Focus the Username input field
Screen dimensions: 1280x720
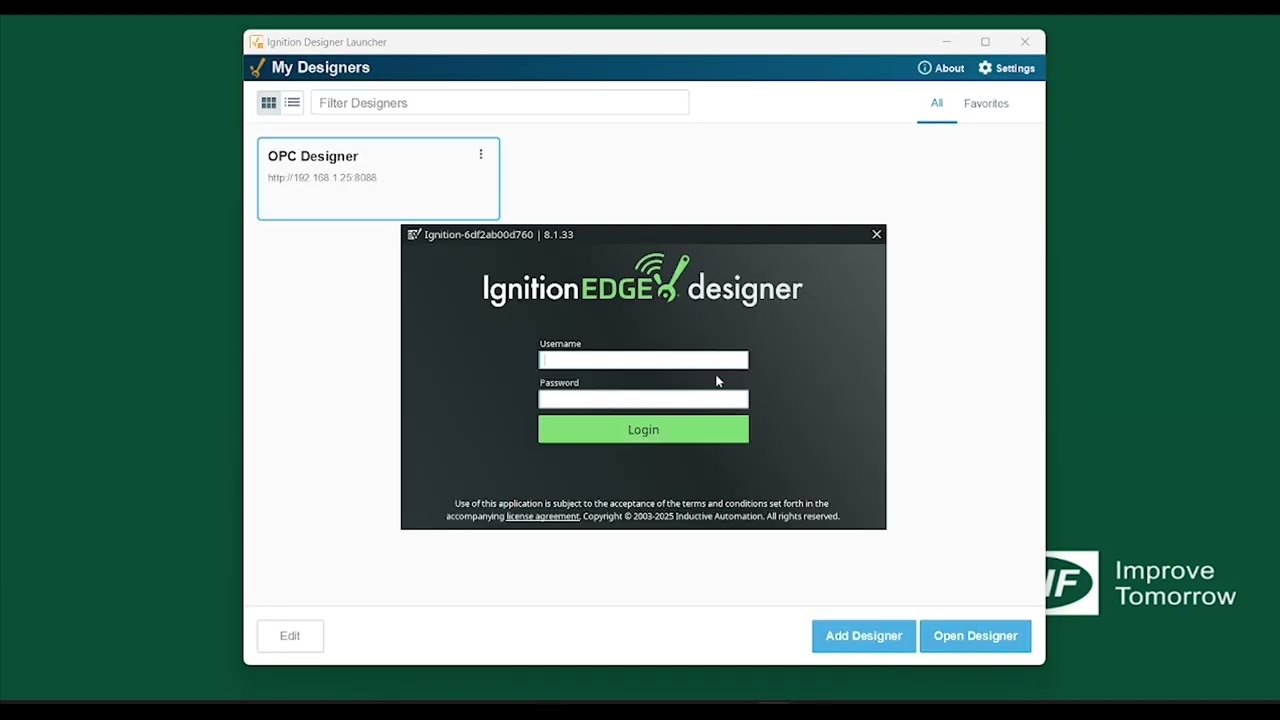click(643, 360)
